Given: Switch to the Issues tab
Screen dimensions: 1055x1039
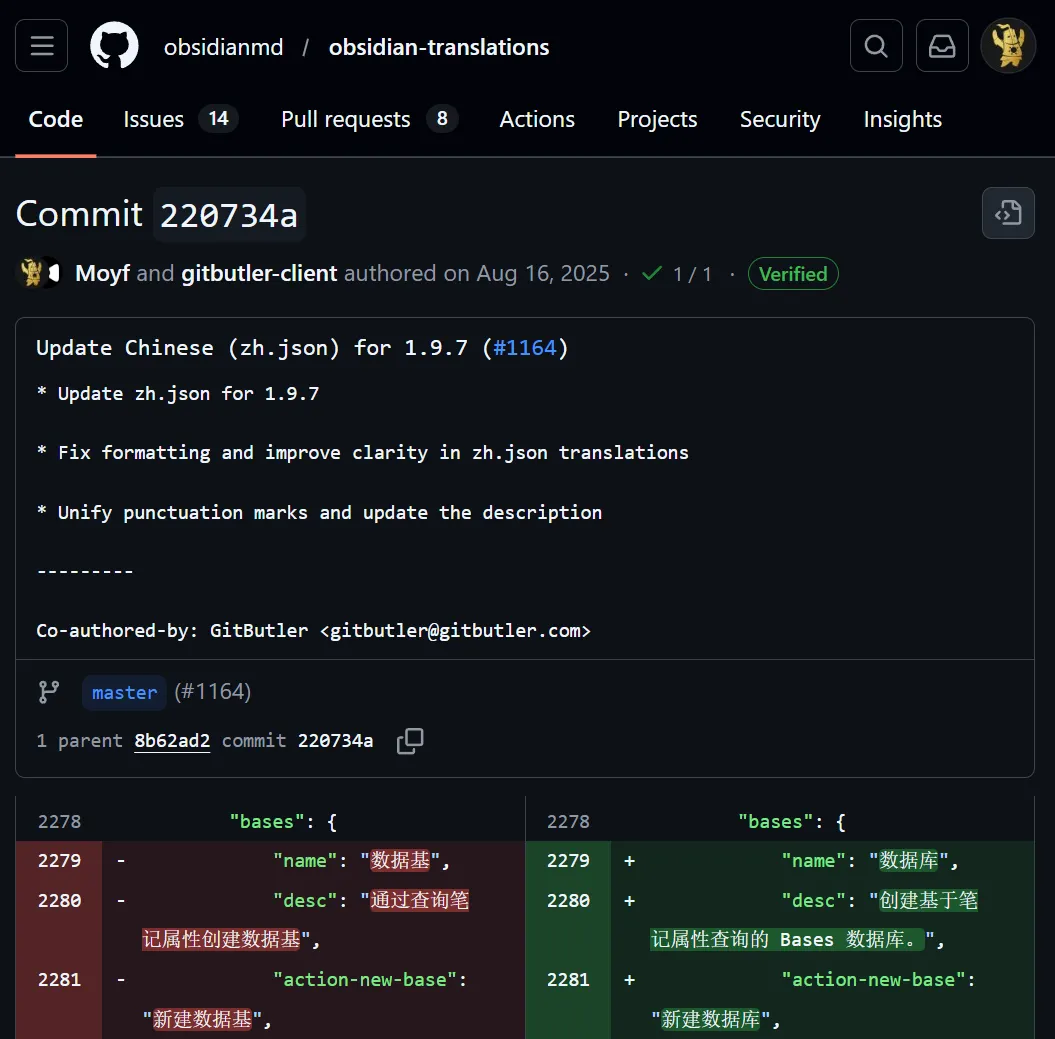Looking at the screenshot, I should coord(180,120).
